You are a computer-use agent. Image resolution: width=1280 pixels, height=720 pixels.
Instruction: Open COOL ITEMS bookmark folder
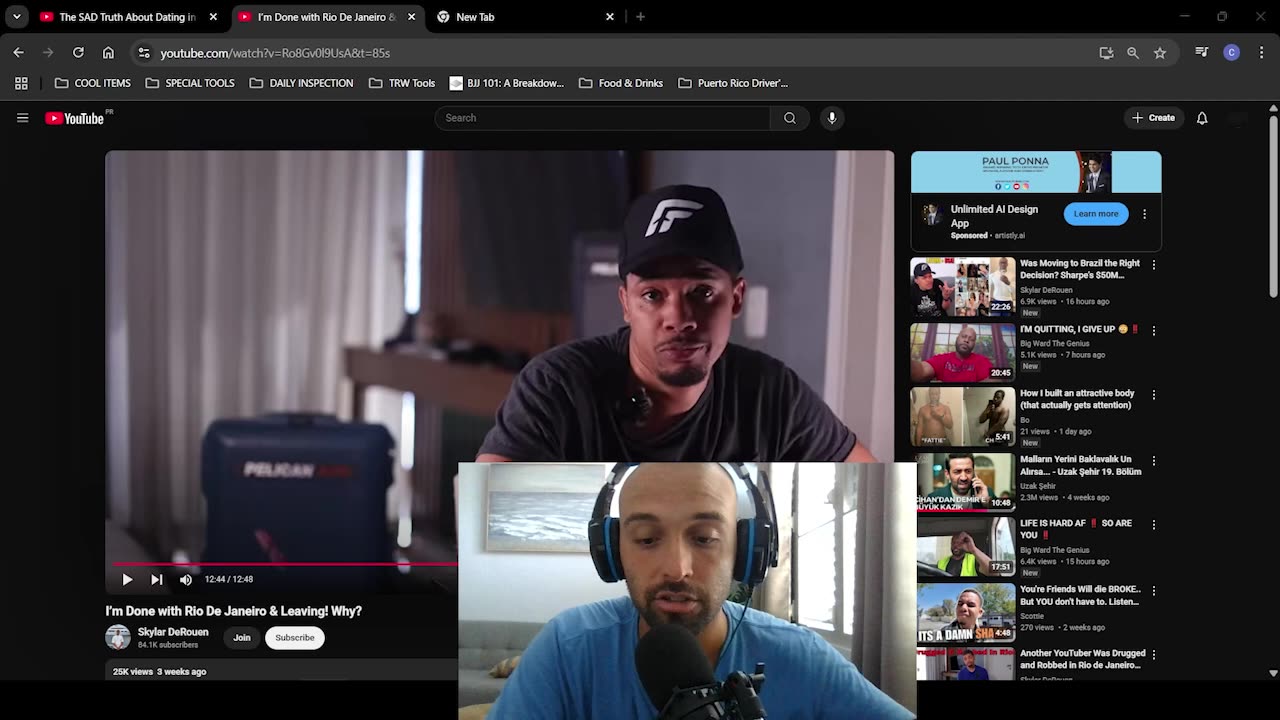tap(93, 83)
